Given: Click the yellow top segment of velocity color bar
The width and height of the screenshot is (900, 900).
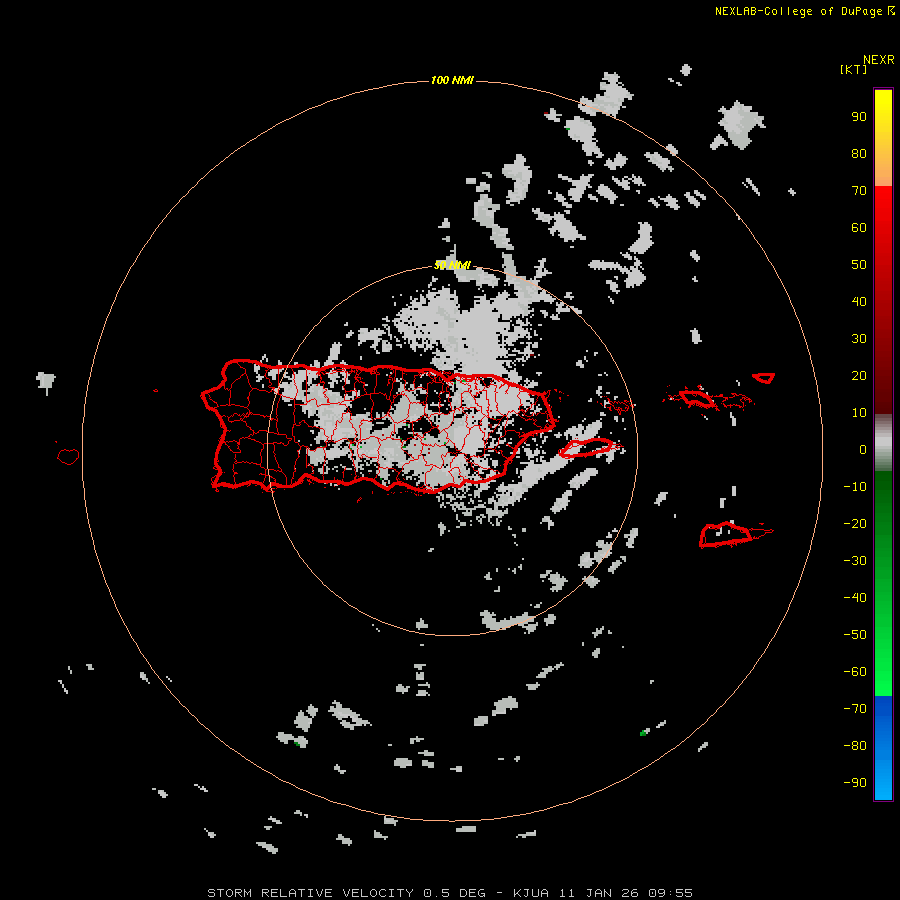Looking at the screenshot, I should point(883,137).
